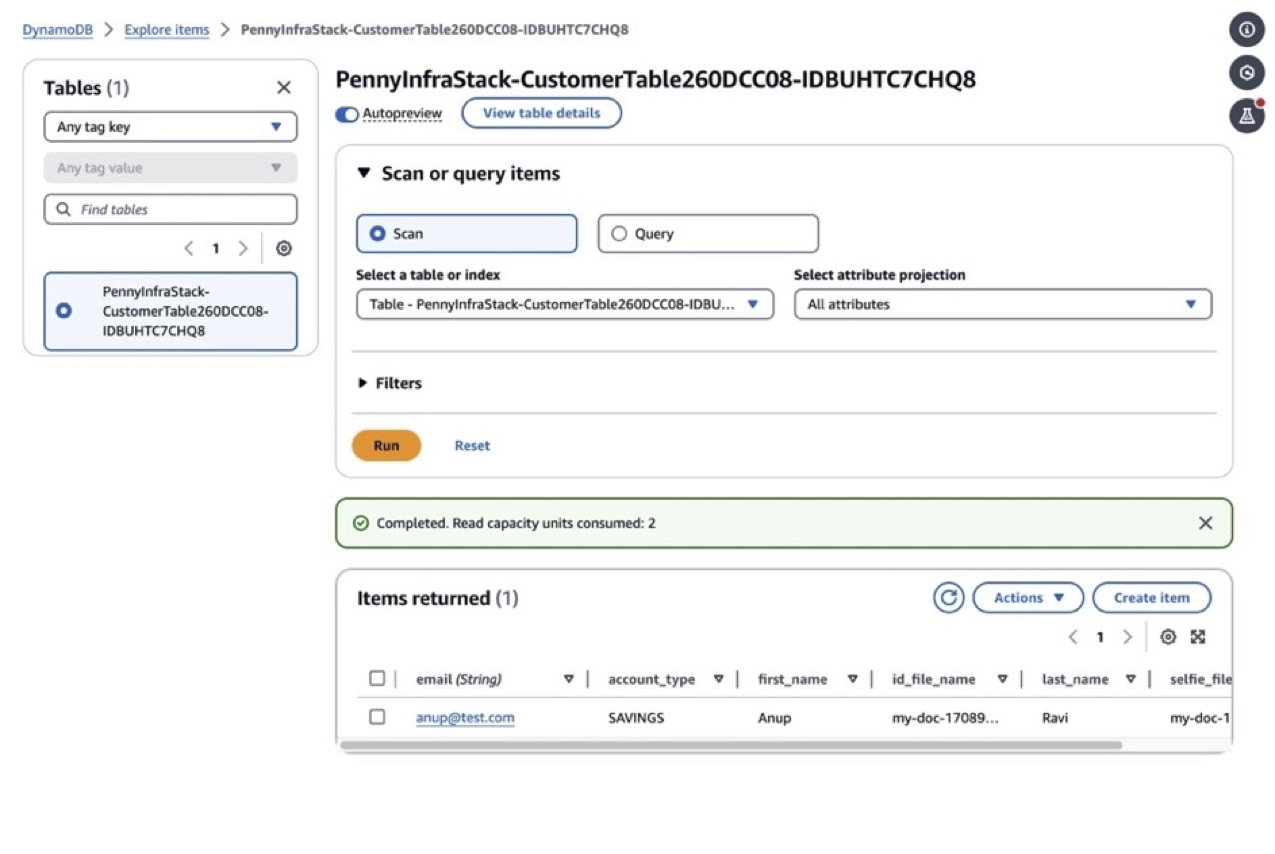
Task: Open the Amazon Q assistant icon
Action: click(1246, 72)
